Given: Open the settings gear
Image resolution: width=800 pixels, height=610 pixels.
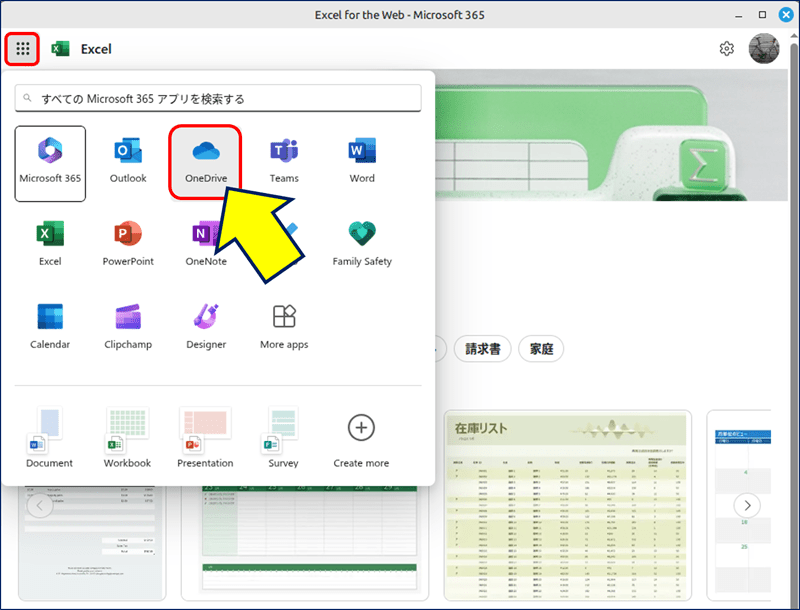Looking at the screenshot, I should tap(727, 48).
